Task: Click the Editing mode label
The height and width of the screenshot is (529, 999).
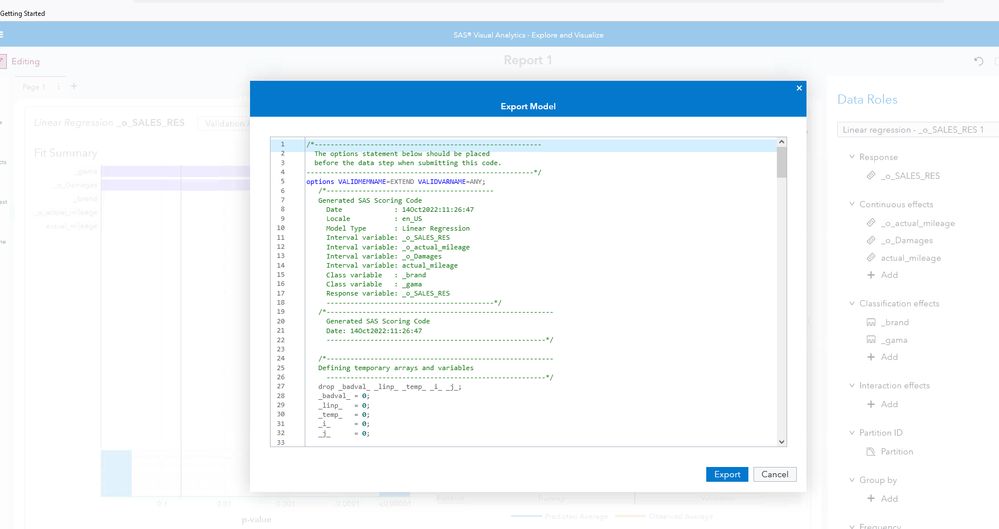Action: [x=25, y=61]
